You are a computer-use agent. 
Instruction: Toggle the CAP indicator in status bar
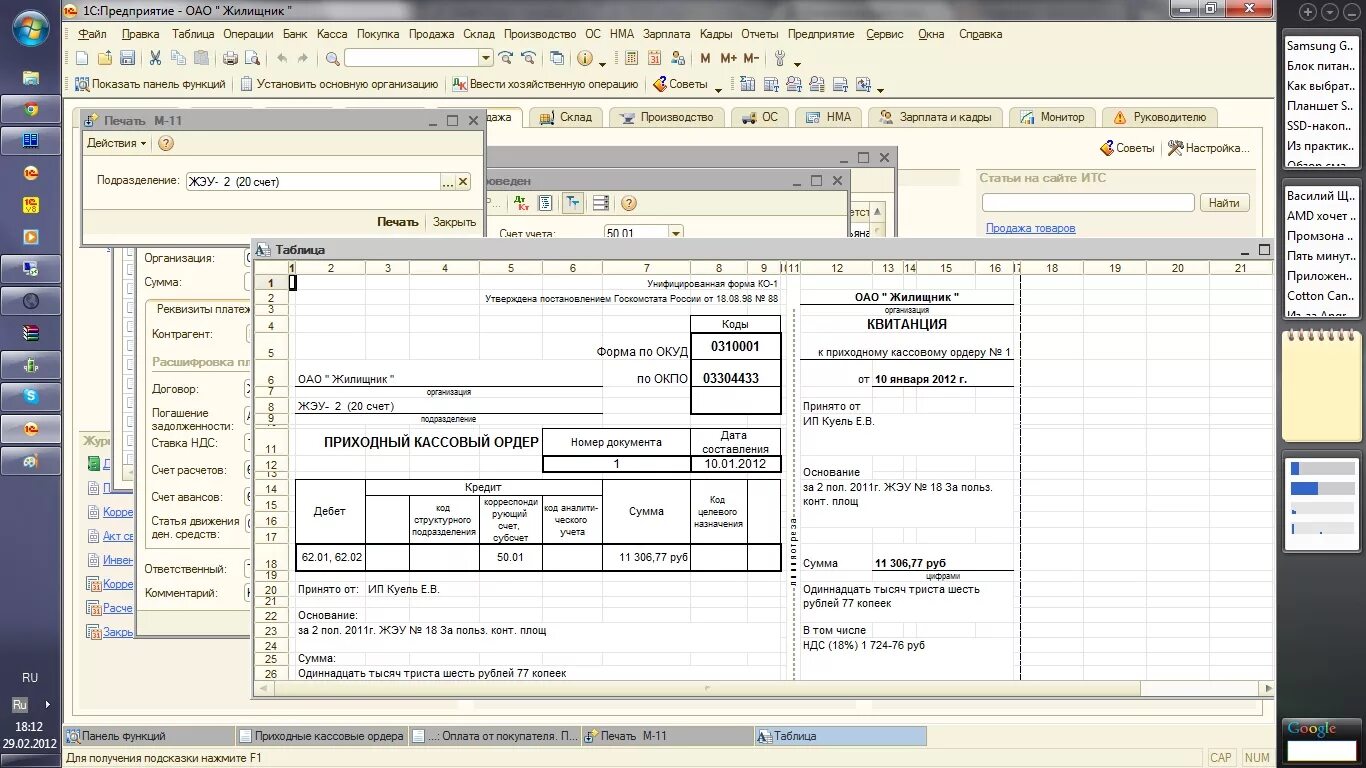coord(1221,757)
